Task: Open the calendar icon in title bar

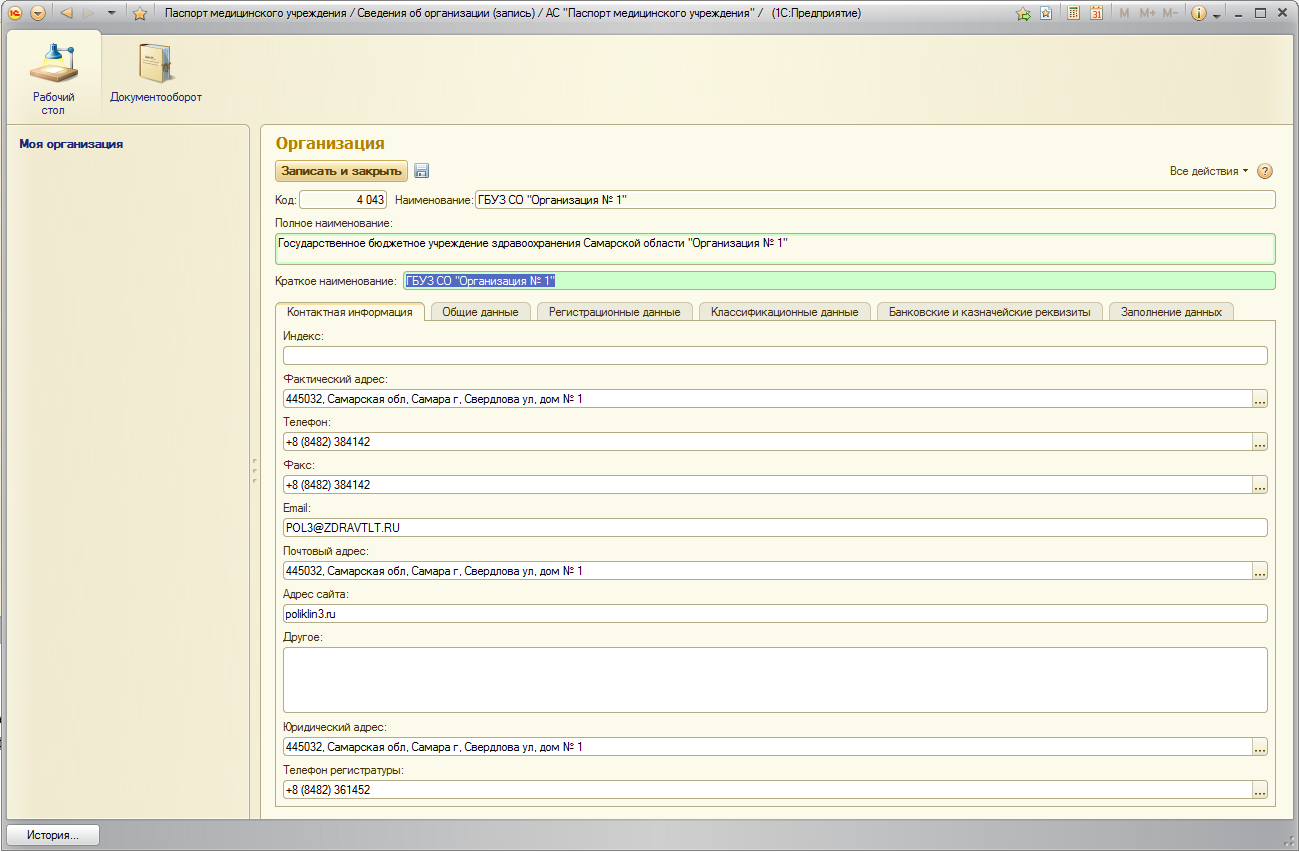Action: click(1096, 13)
